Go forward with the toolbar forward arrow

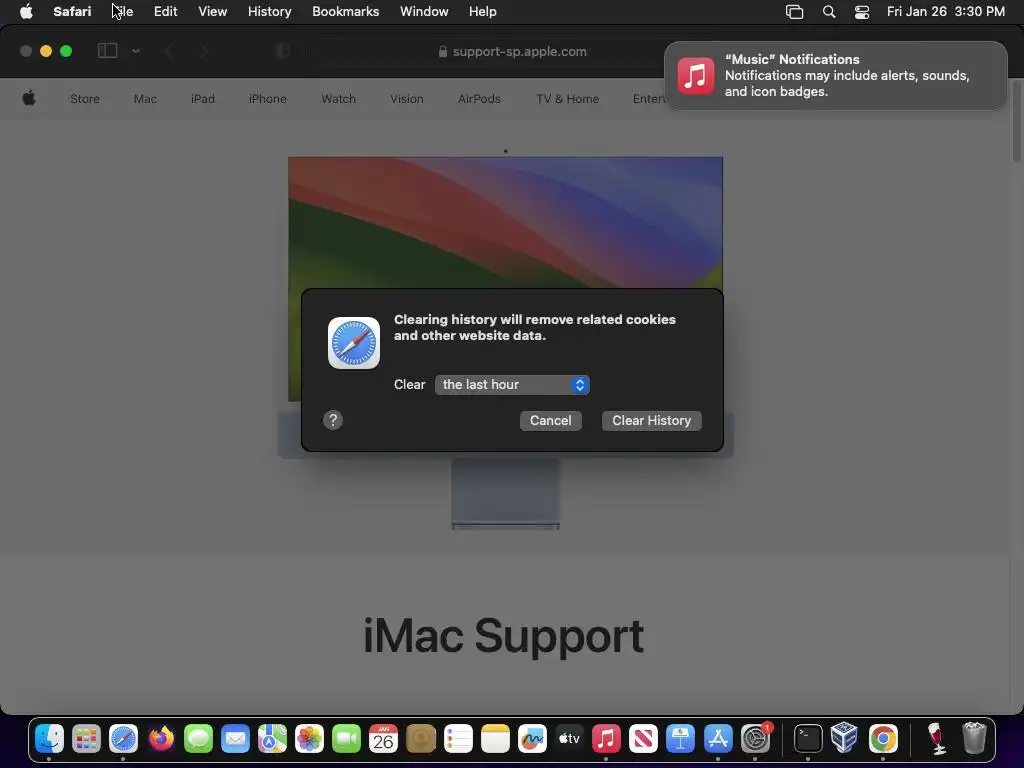[x=204, y=51]
